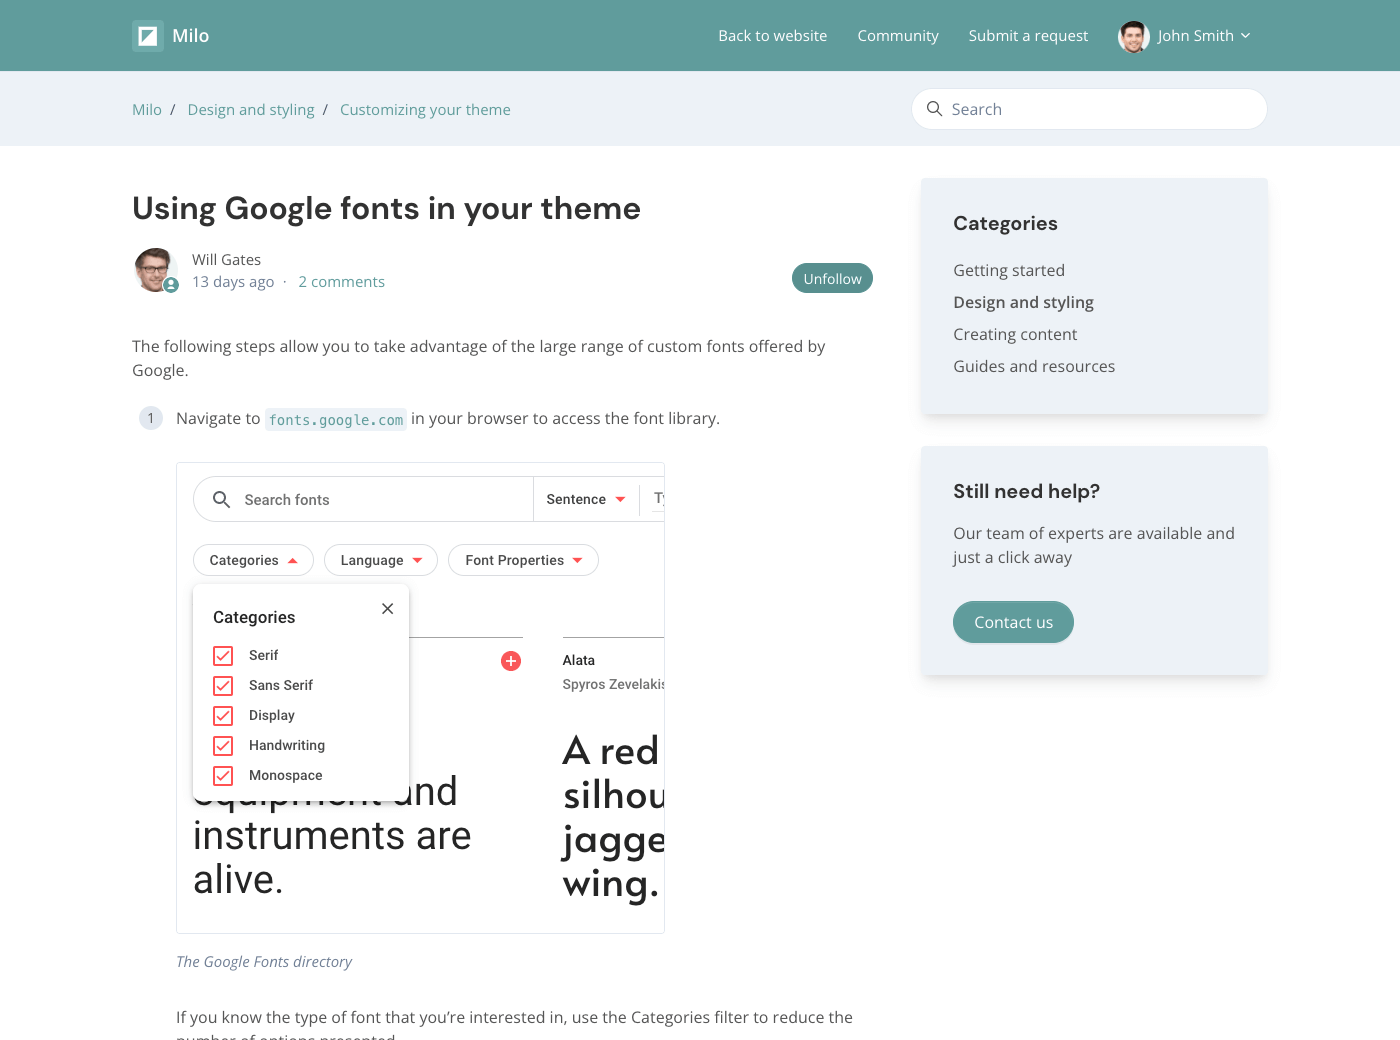Open the Community page in header
The width and height of the screenshot is (1400, 1040).
897,36
